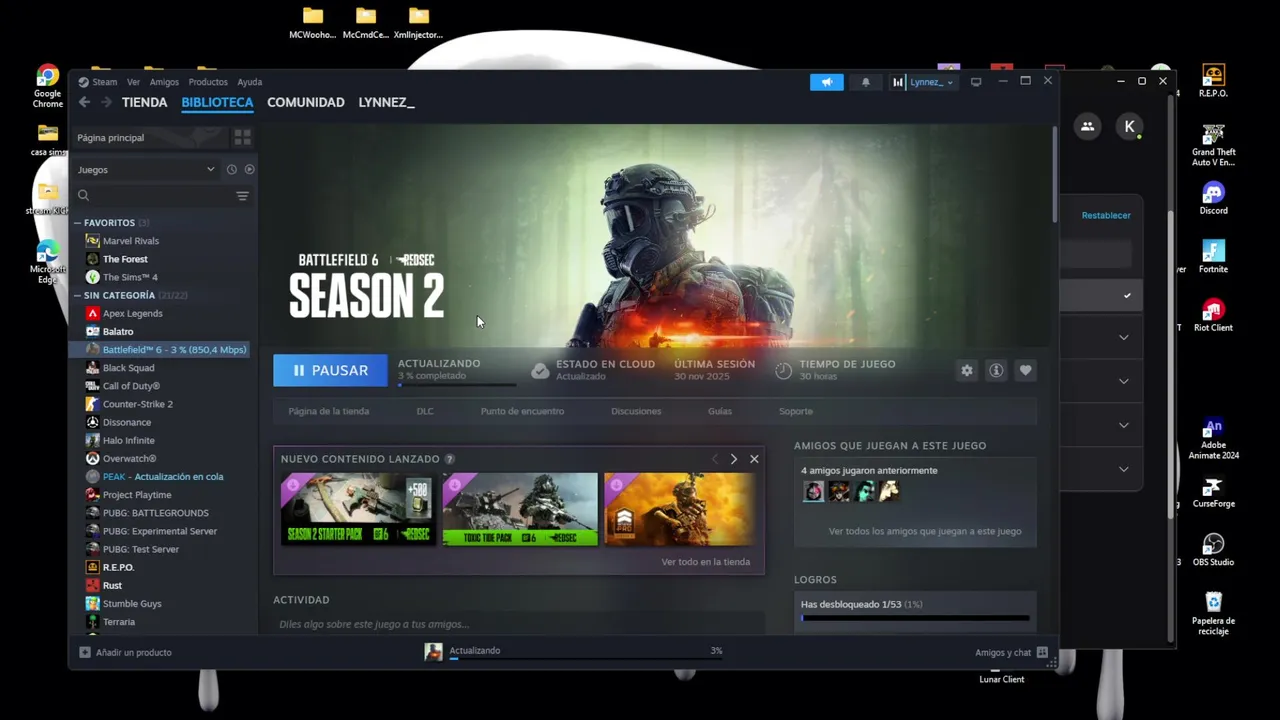Open the Guías link
The image size is (1280, 720).
click(720, 411)
